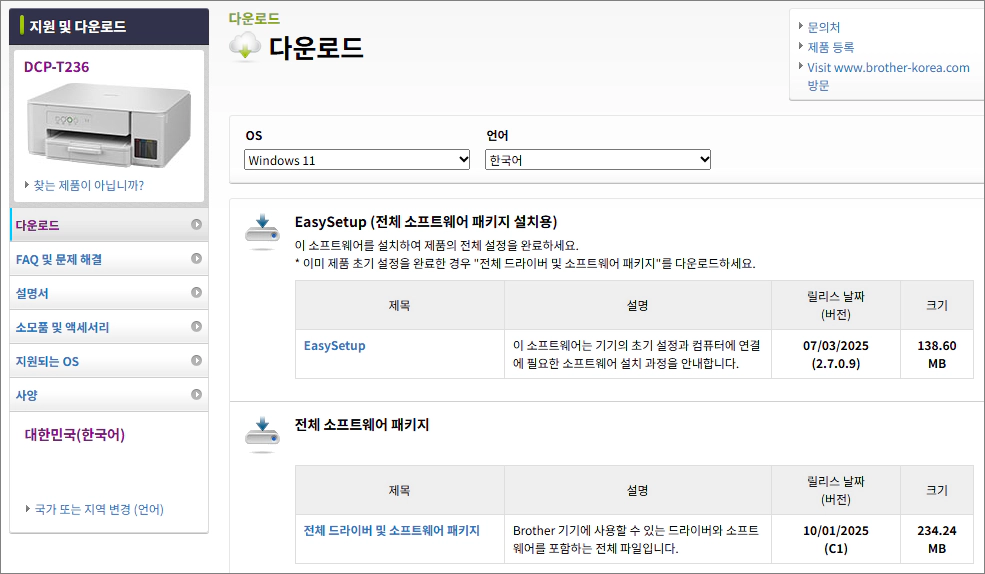Image resolution: width=985 pixels, height=574 pixels.
Task: Click the EasySetup section download drive icon
Action: click(262, 231)
